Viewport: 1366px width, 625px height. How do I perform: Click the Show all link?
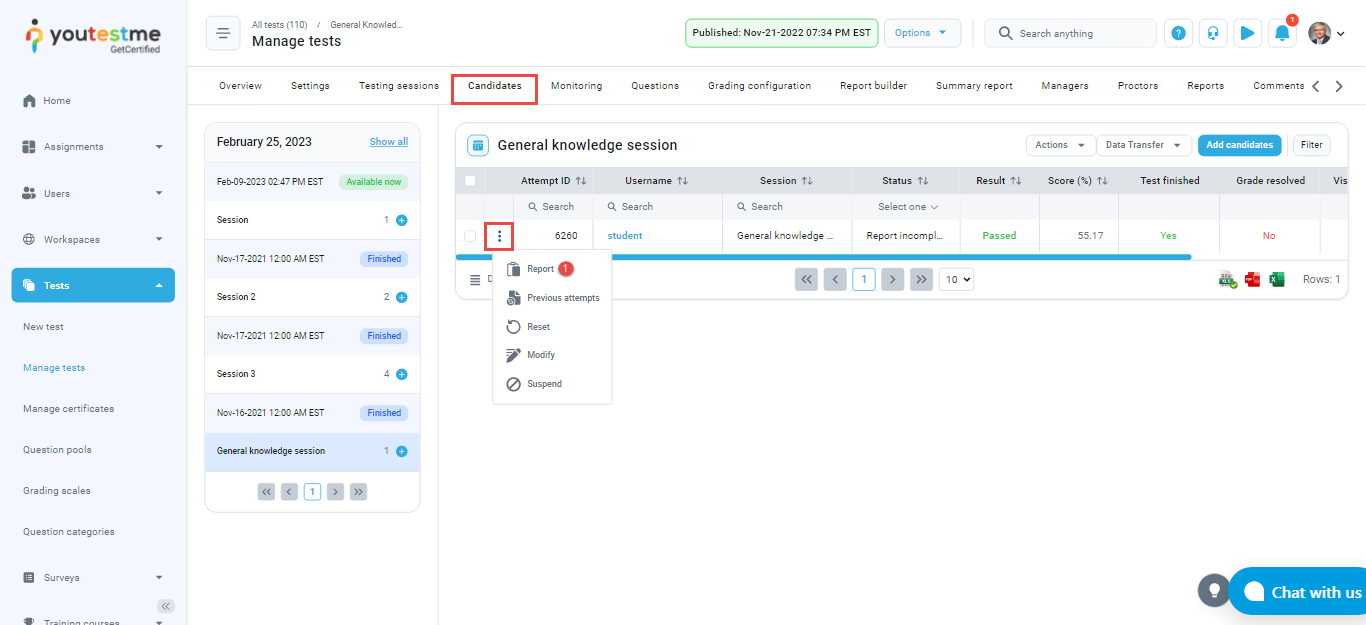pos(388,142)
